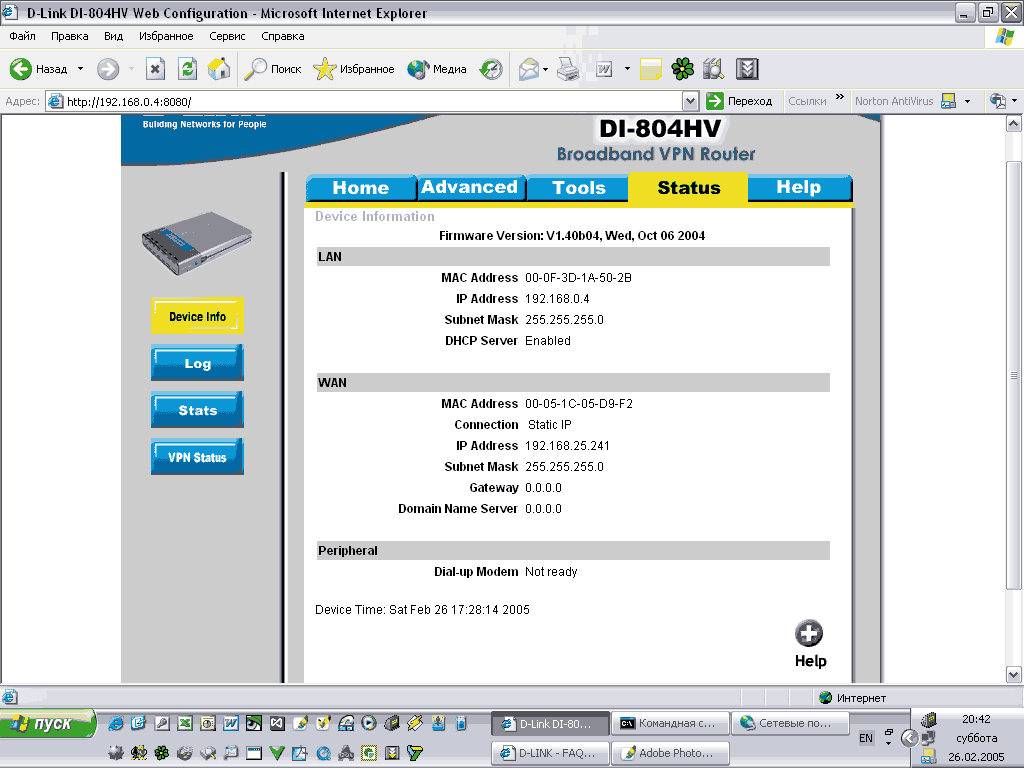Switch to the Home tab

(x=360, y=188)
